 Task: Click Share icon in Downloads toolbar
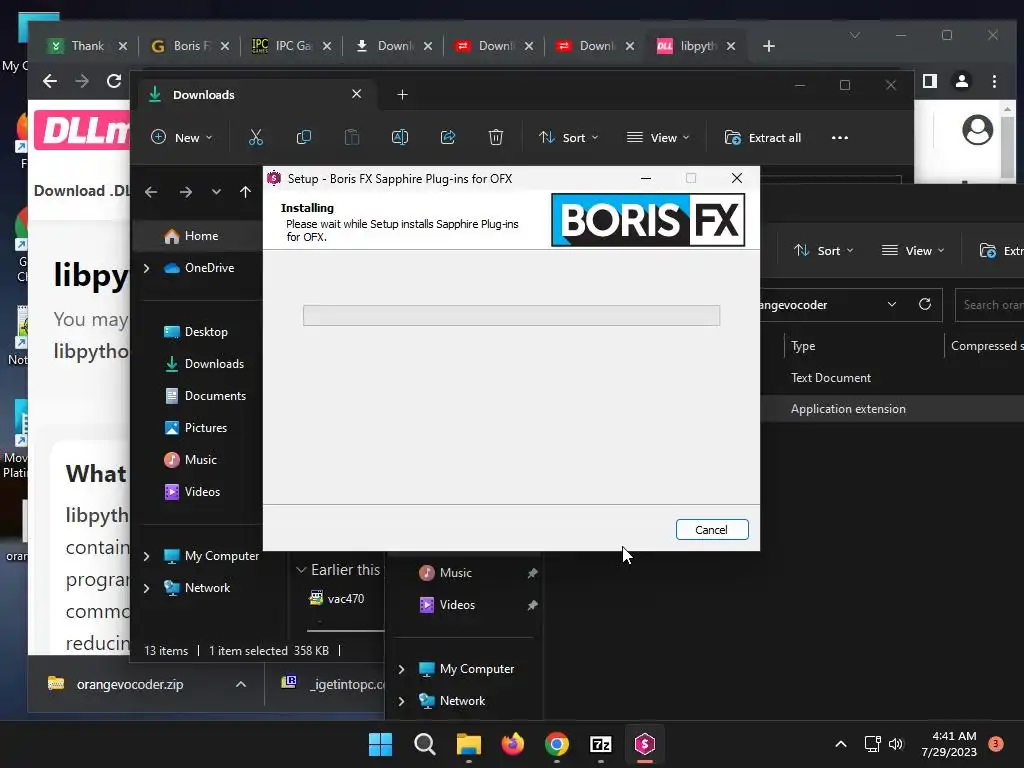[448, 137]
